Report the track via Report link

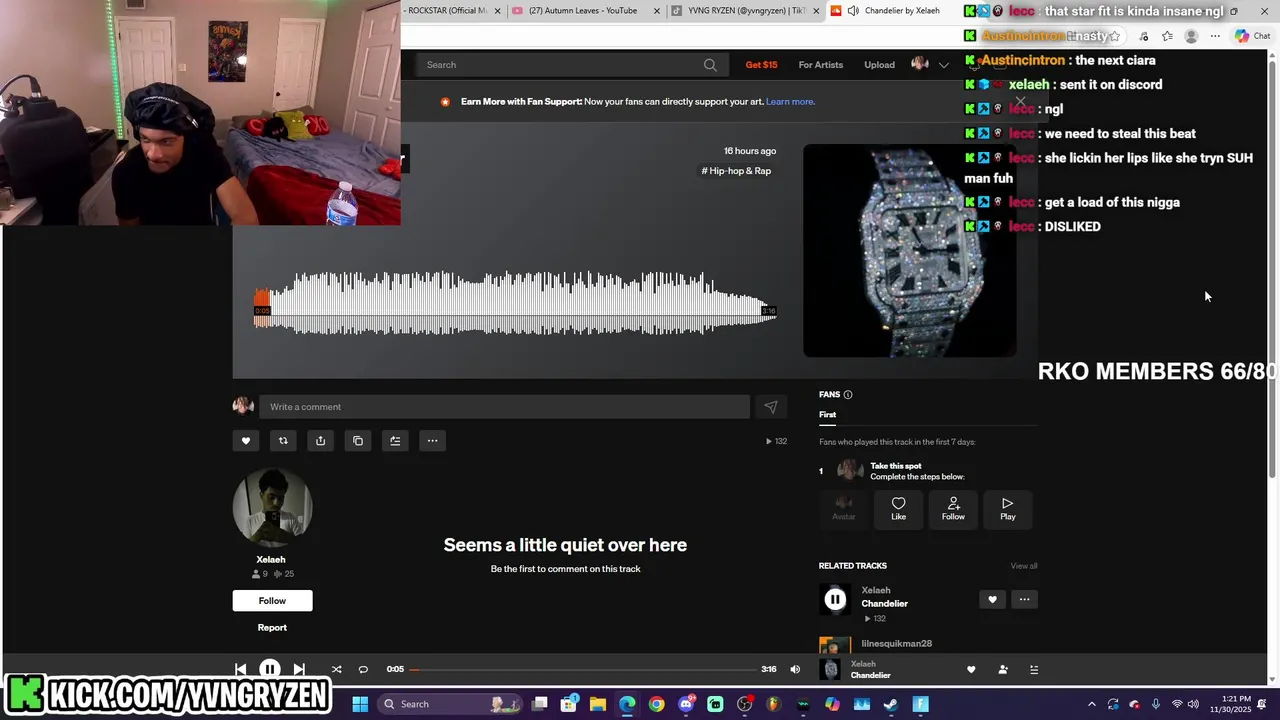(272, 628)
